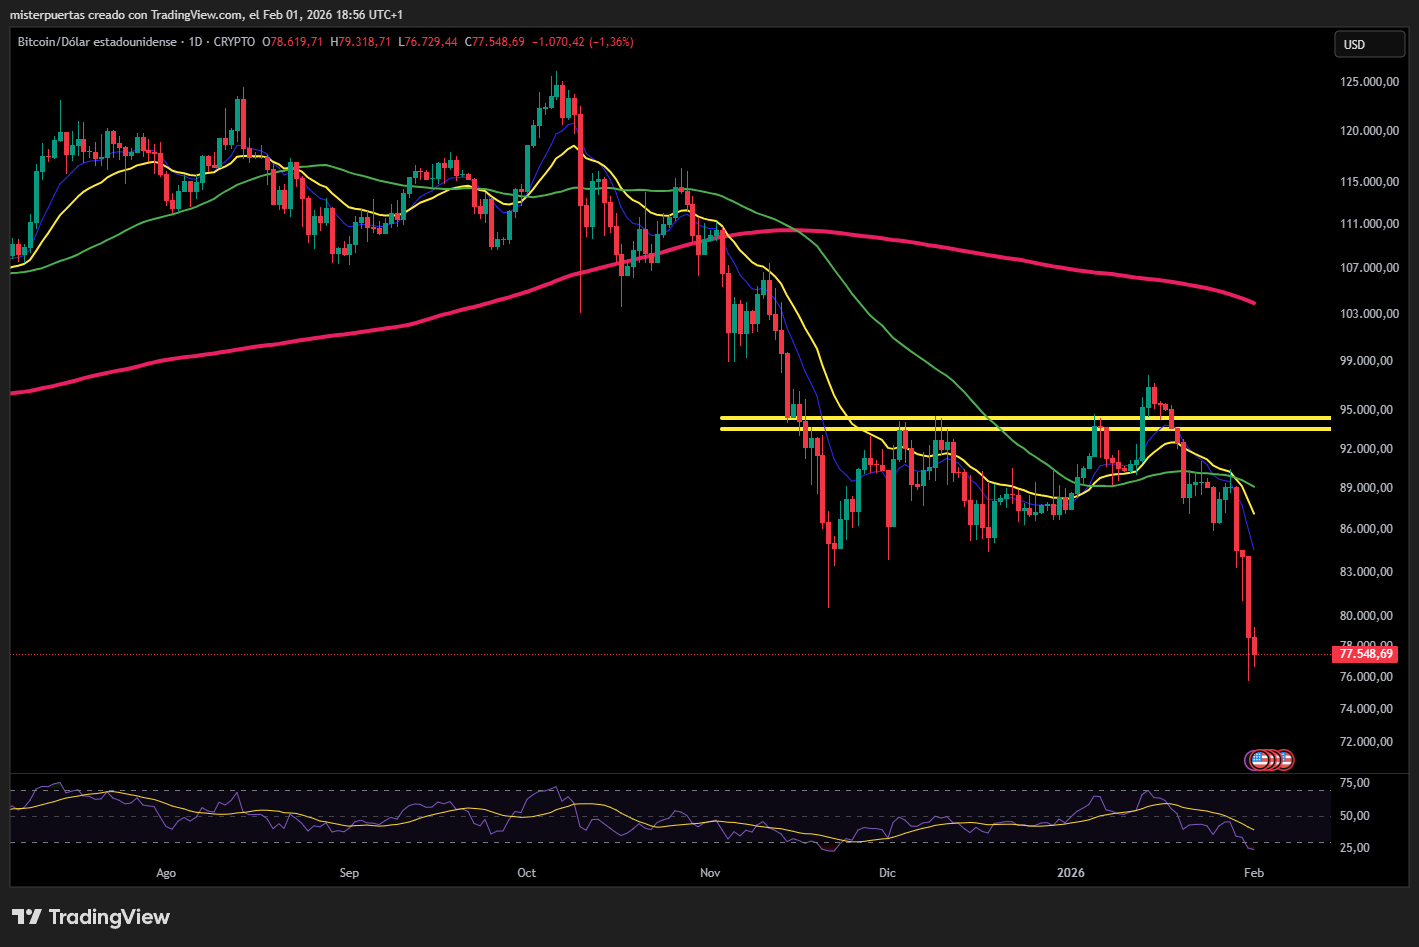Click the Feb label on the time axis
This screenshot has height=947, width=1419.
1254,873
